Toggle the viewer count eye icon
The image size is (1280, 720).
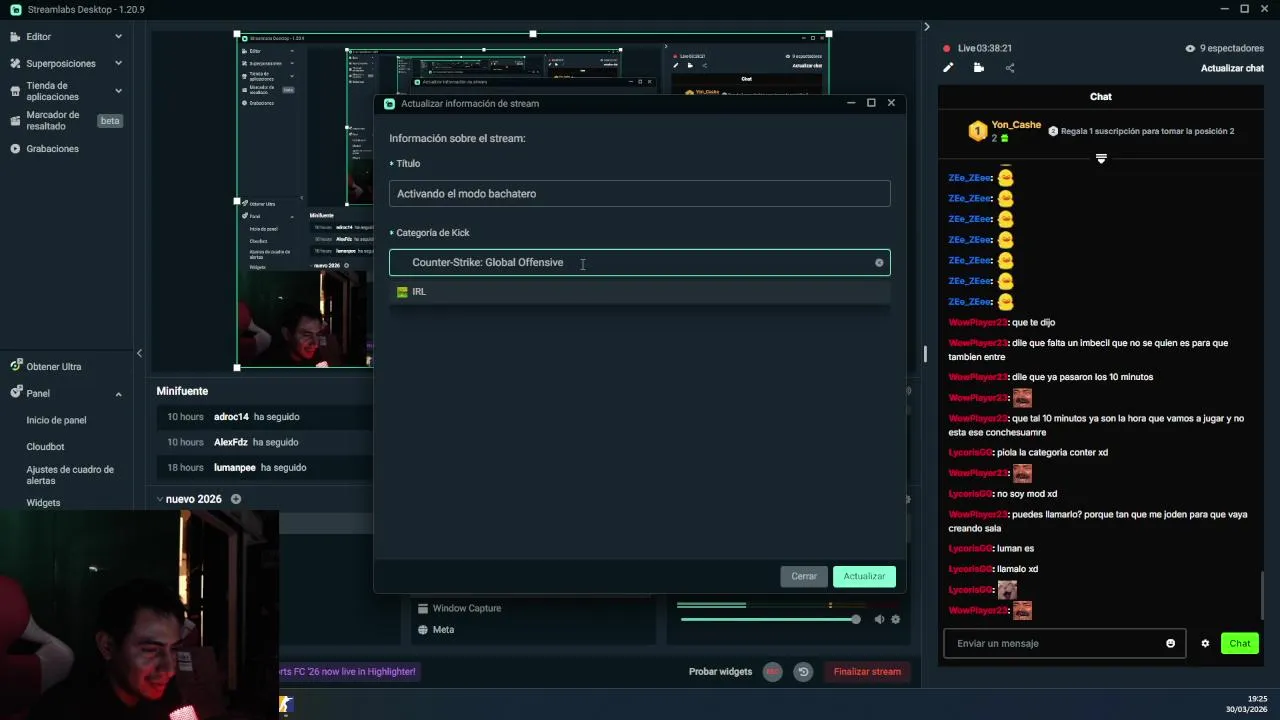point(1190,48)
